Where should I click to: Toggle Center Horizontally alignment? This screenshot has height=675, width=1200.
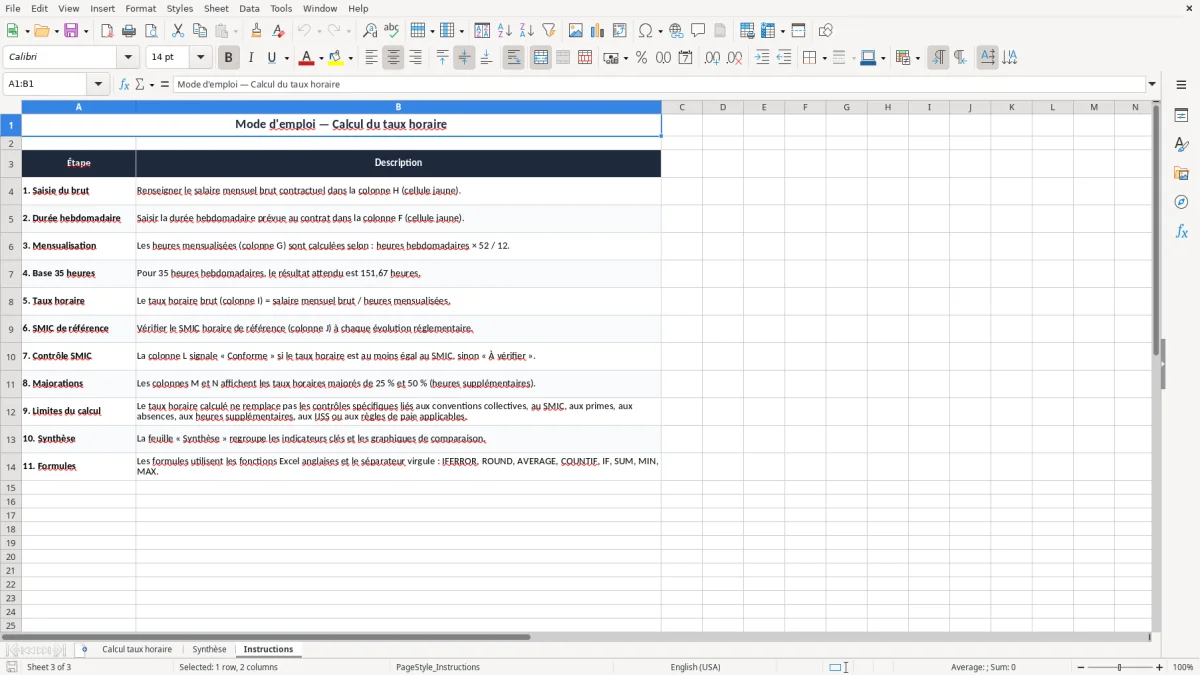pos(393,58)
